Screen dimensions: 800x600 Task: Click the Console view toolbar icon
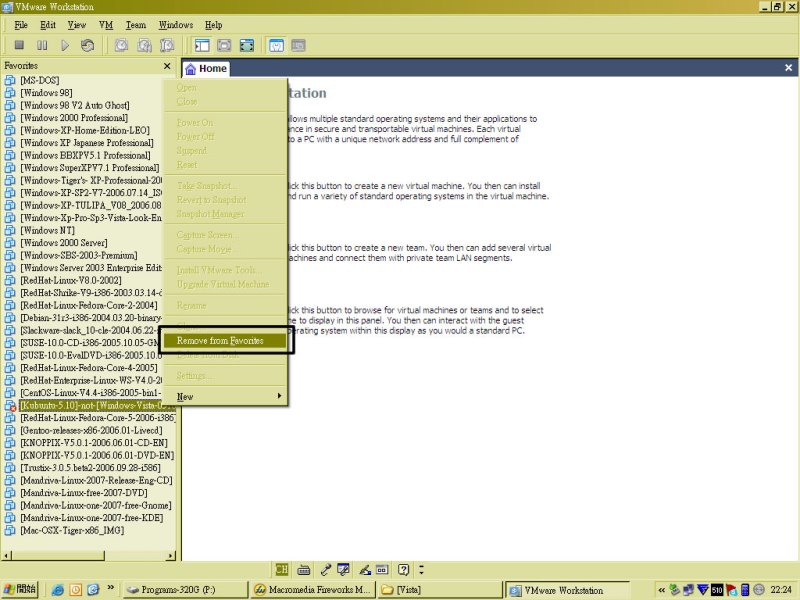pos(298,45)
